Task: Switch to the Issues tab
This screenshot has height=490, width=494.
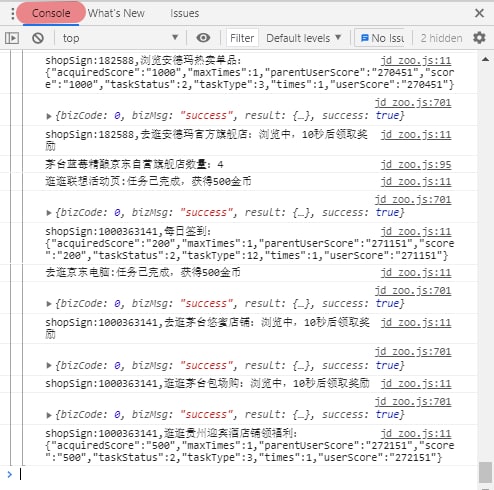Action: pos(184,13)
